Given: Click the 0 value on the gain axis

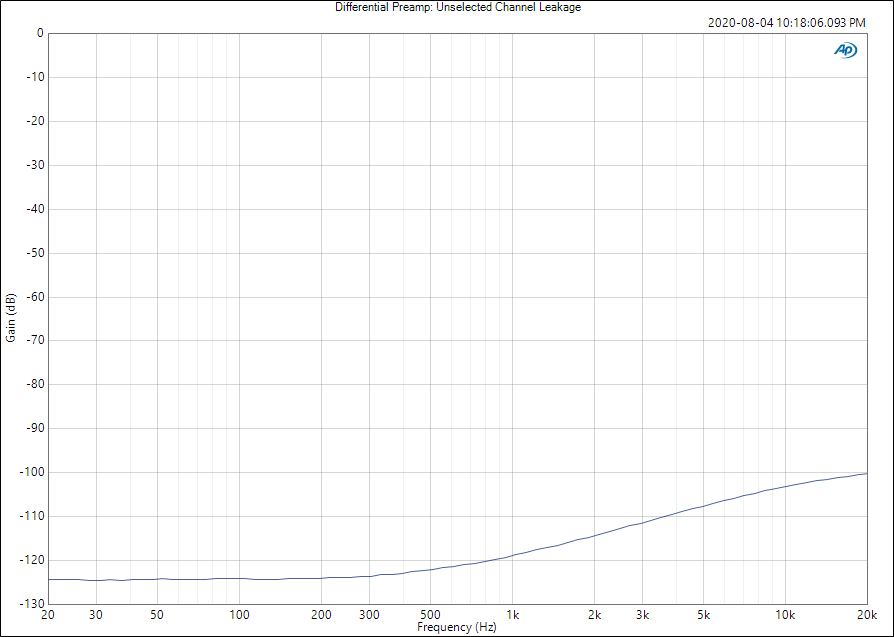Looking at the screenshot, I should pyautogui.click(x=40, y=33).
